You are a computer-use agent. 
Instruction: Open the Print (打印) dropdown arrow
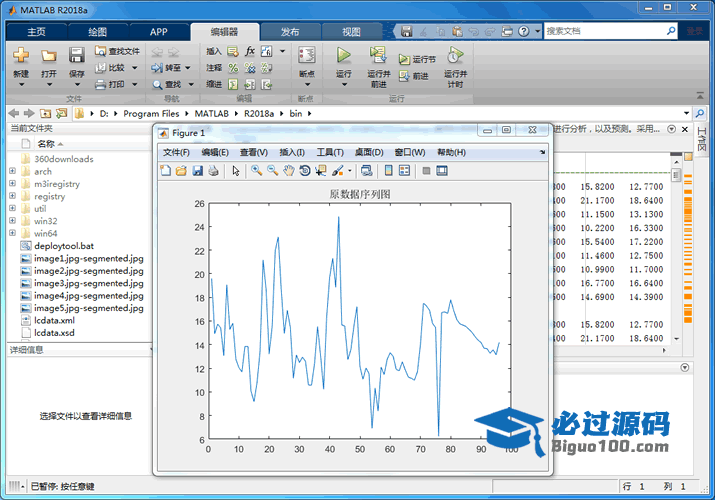pos(135,84)
